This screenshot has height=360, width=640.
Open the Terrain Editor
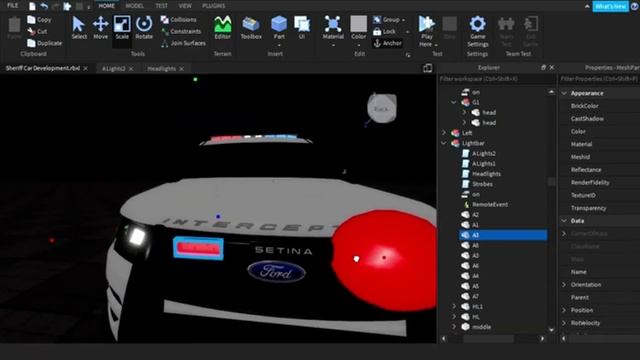point(222,28)
